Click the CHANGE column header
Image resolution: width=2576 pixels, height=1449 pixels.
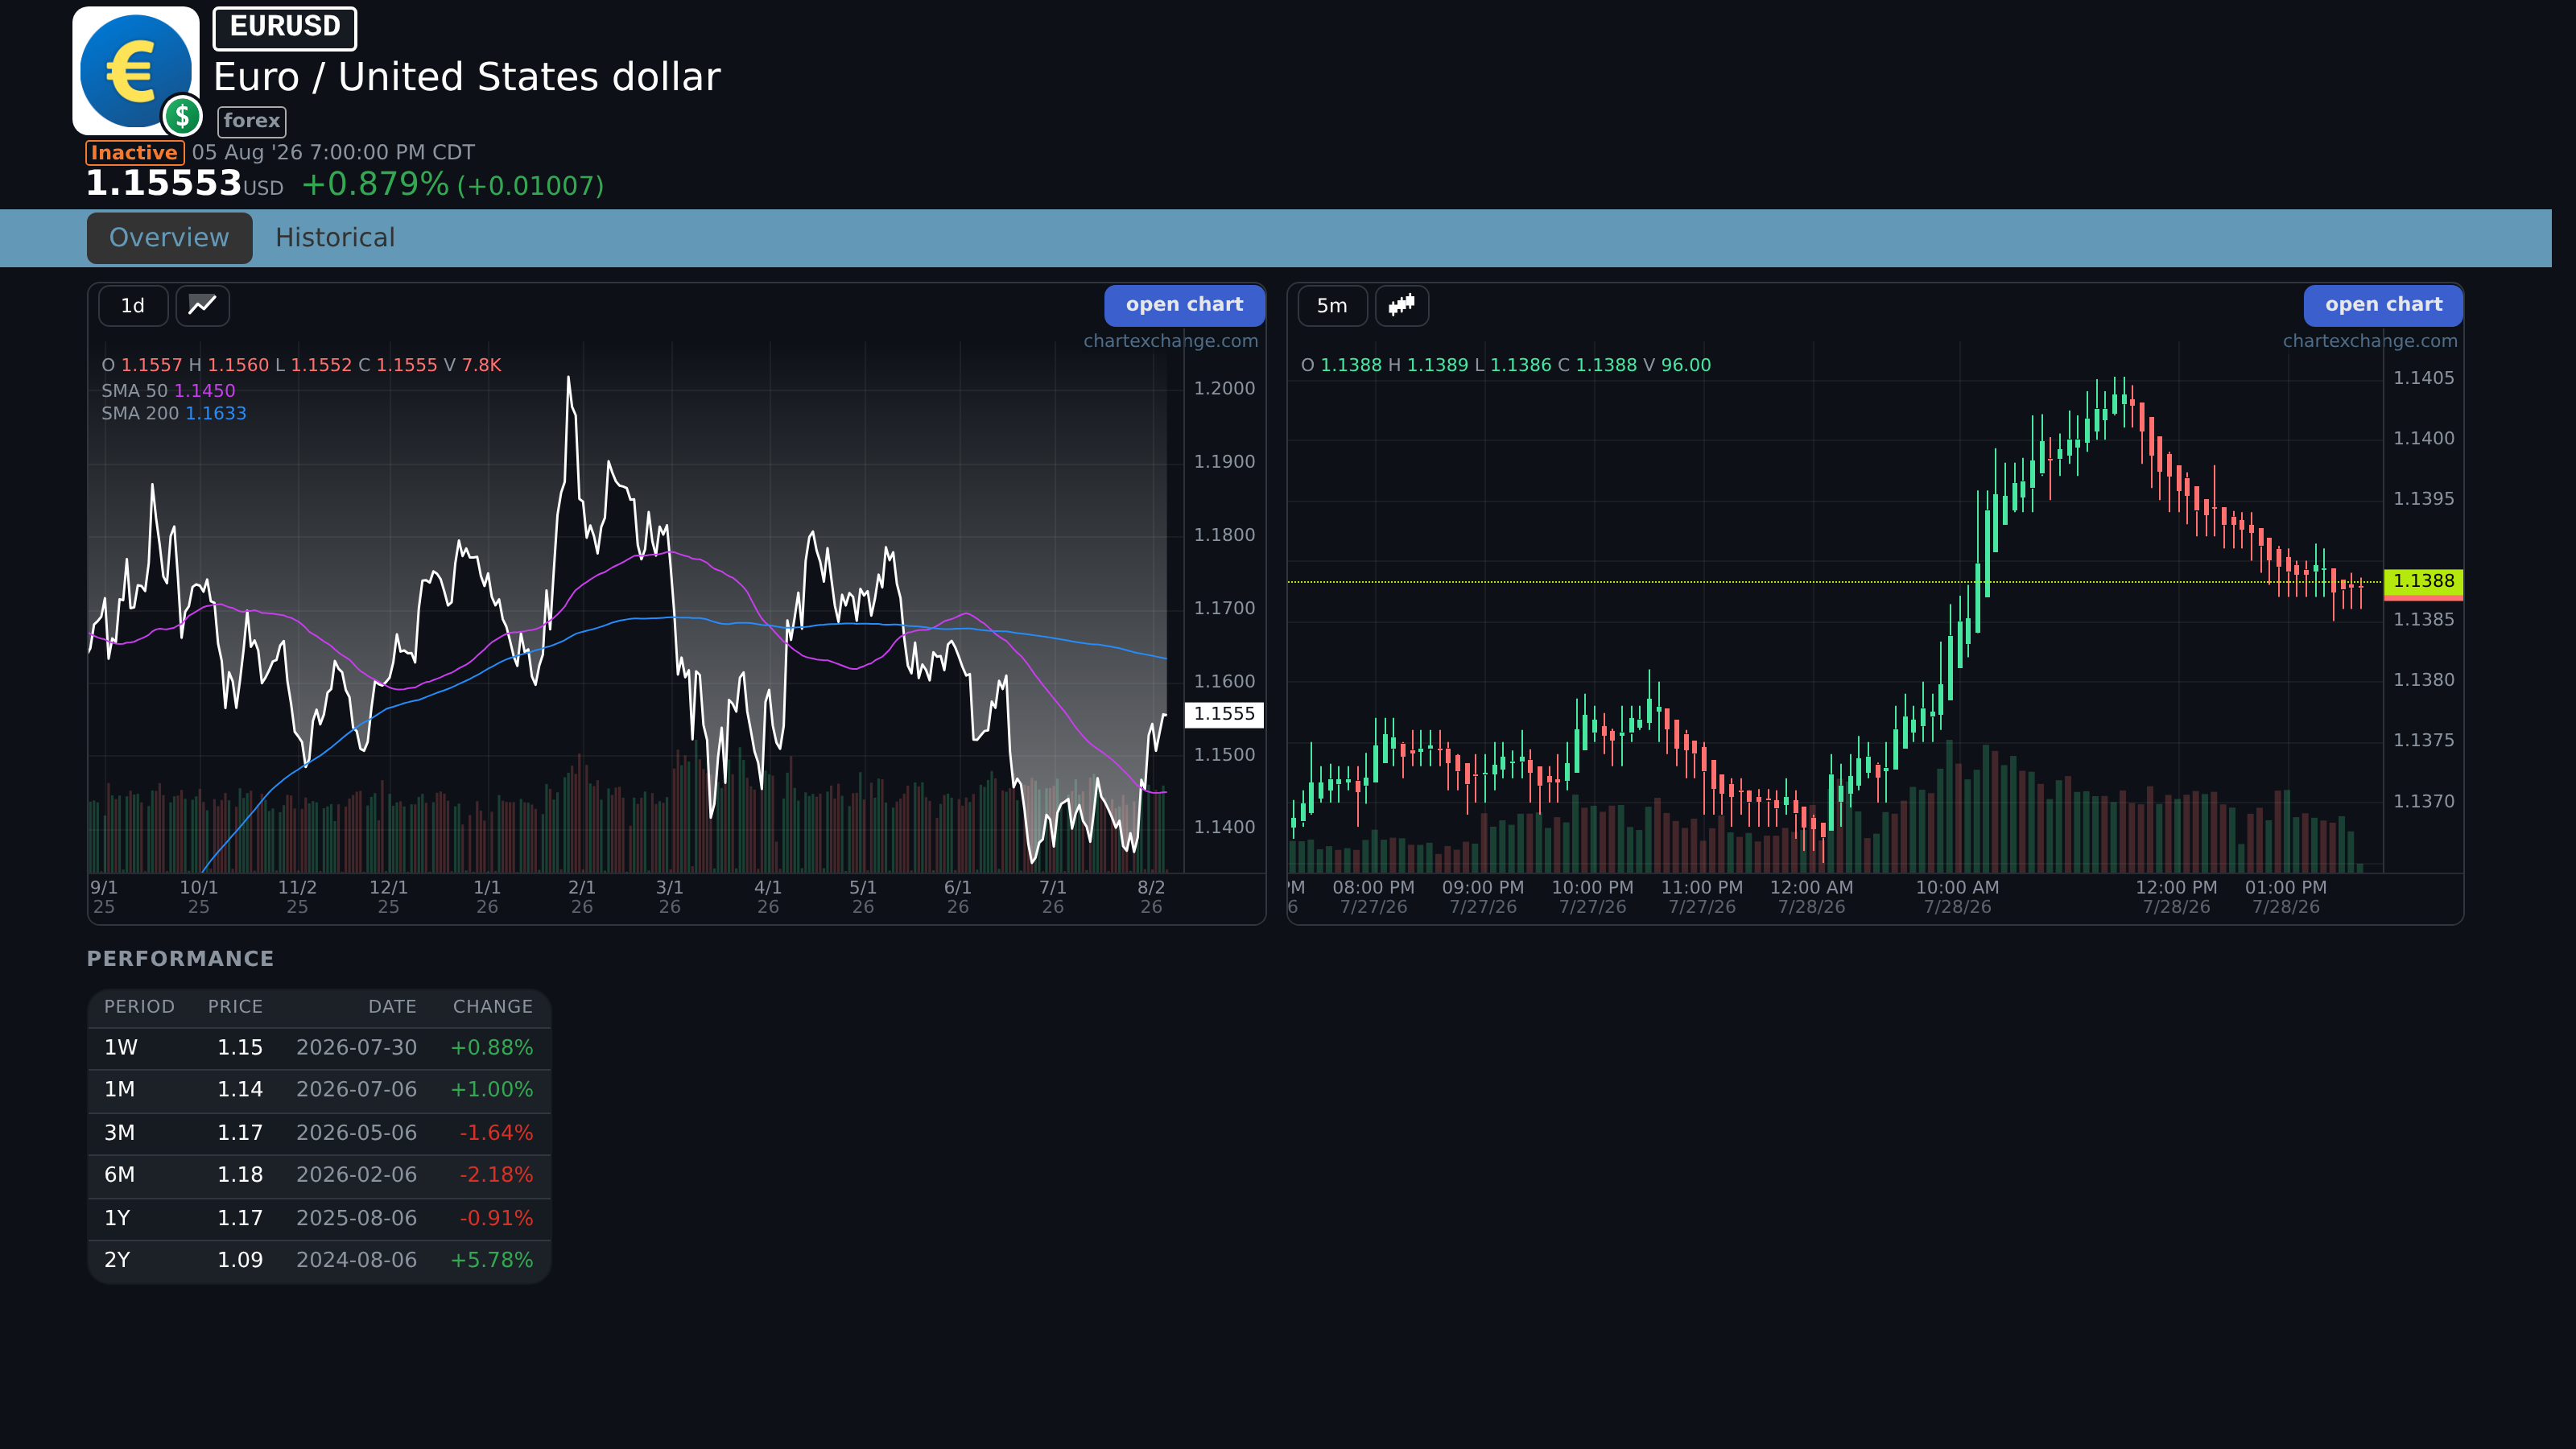[493, 1007]
